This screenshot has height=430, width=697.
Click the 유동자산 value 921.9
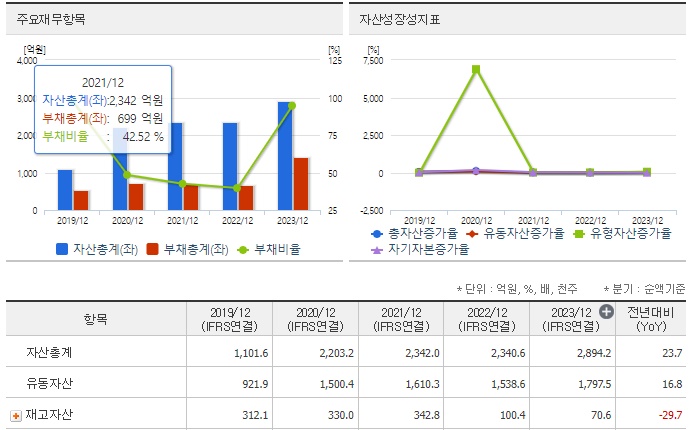[255, 384]
